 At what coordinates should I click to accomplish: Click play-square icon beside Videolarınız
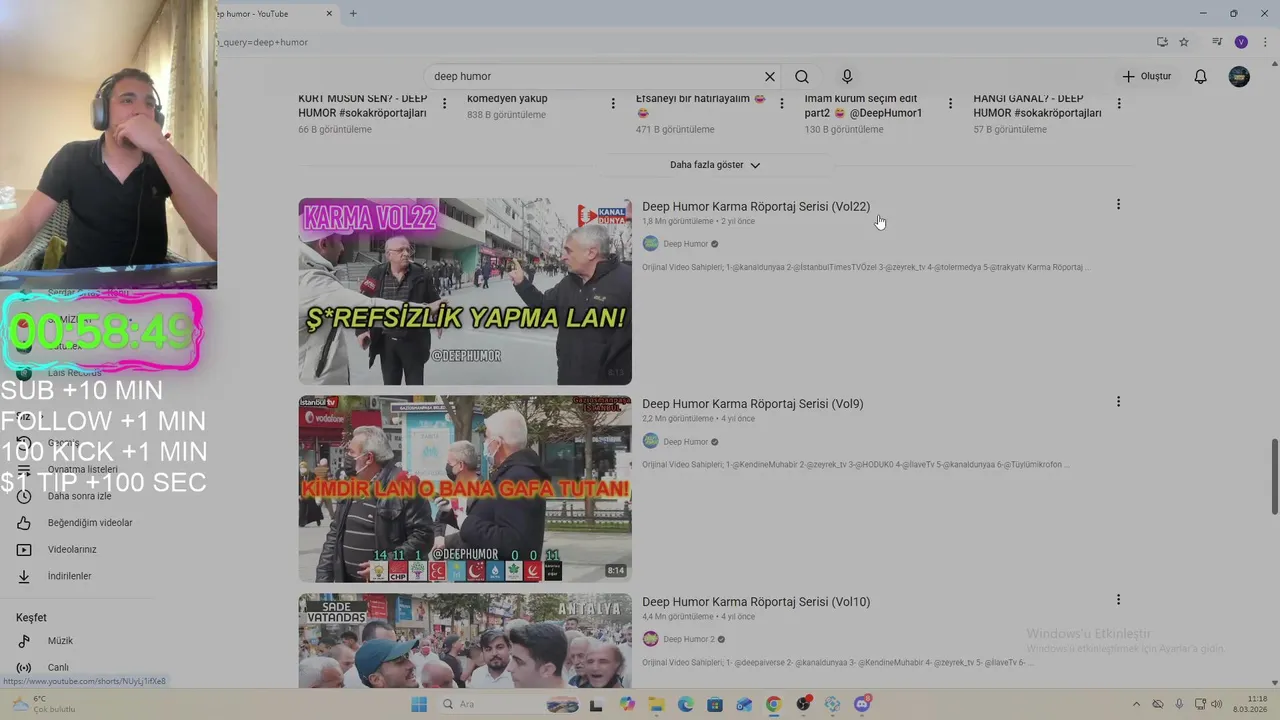click(x=24, y=550)
